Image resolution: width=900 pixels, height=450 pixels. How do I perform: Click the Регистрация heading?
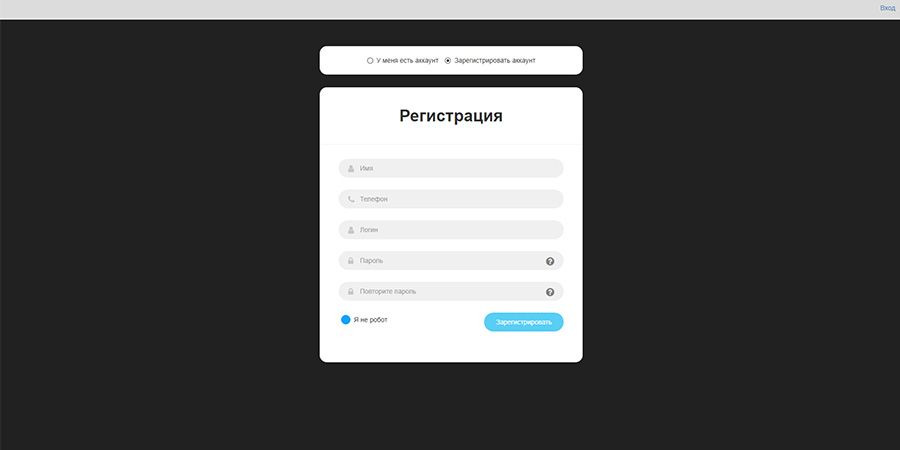tap(451, 116)
